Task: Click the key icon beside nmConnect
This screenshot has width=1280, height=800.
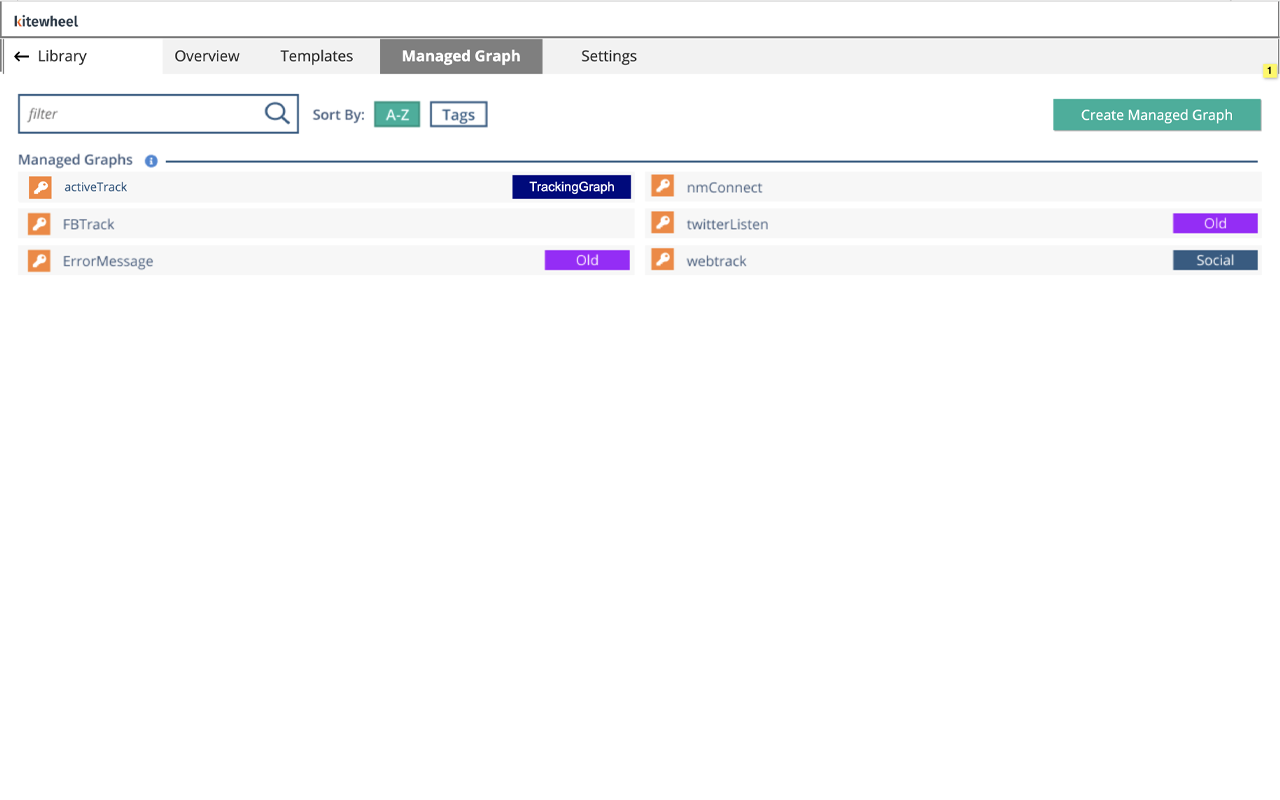Action: 662,186
